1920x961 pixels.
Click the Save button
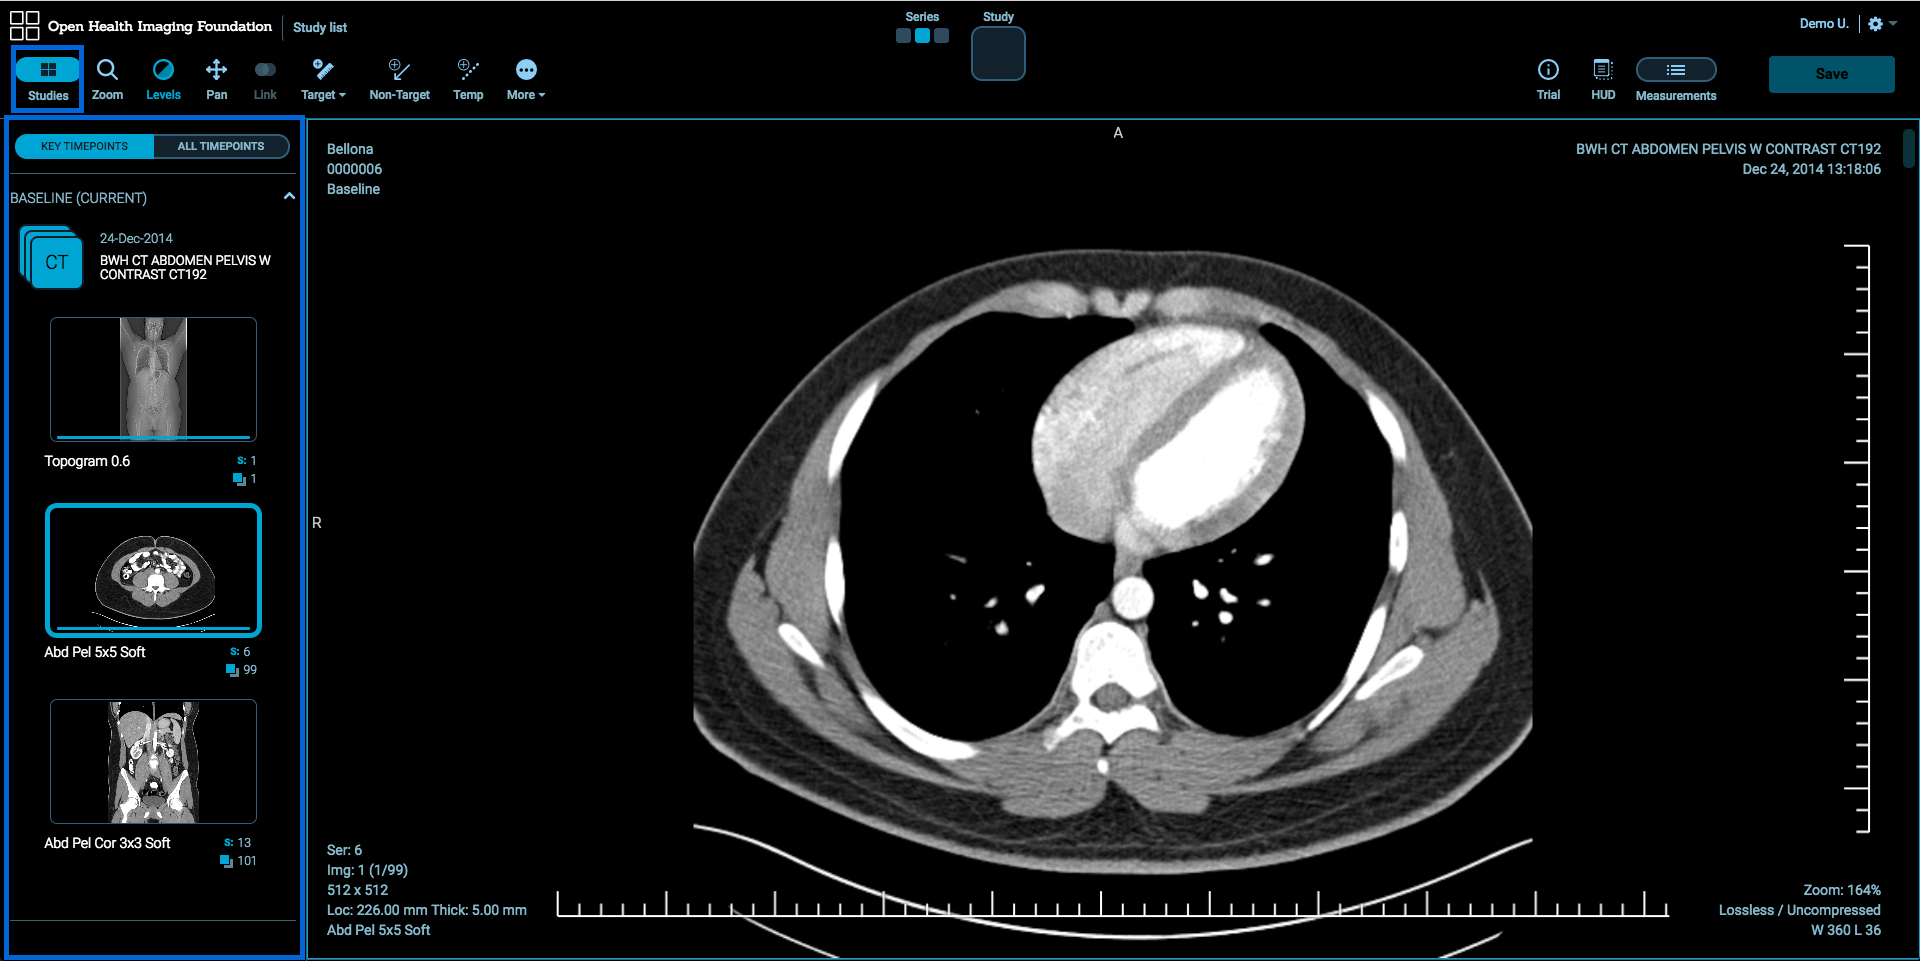click(1831, 74)
